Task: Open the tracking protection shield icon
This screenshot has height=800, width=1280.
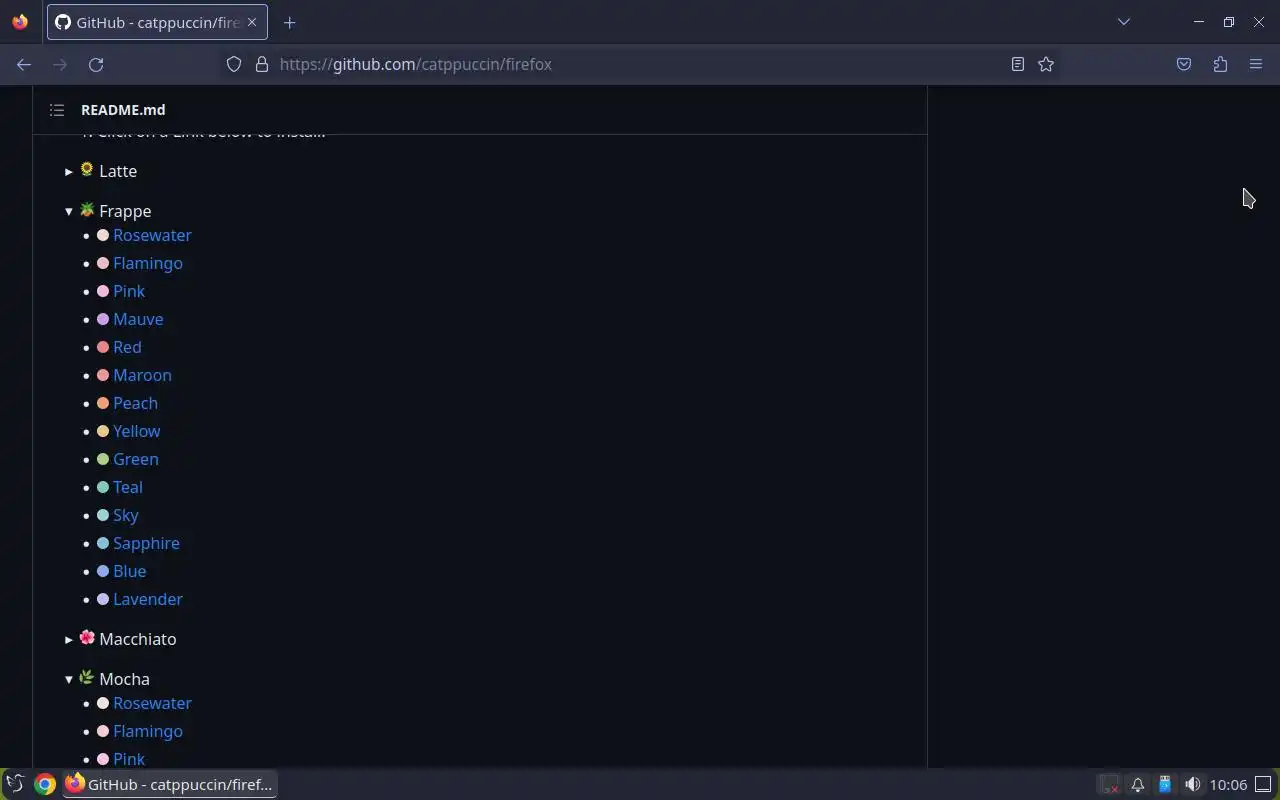Action: [x=234, y=64]
